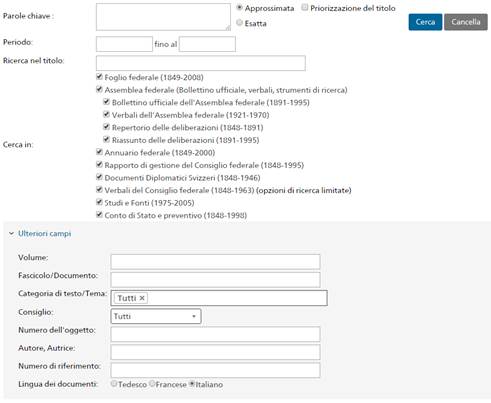Viewport: 491px width, 403px height.
Task: Collapse the Ulteriori campi chevron
Action: (x=11, y=233)
